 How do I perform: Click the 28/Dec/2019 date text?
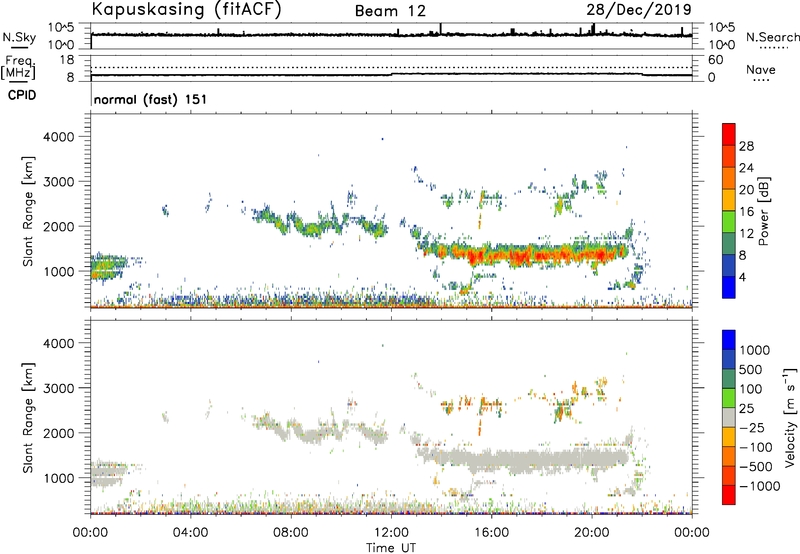[x=639, y=10]
